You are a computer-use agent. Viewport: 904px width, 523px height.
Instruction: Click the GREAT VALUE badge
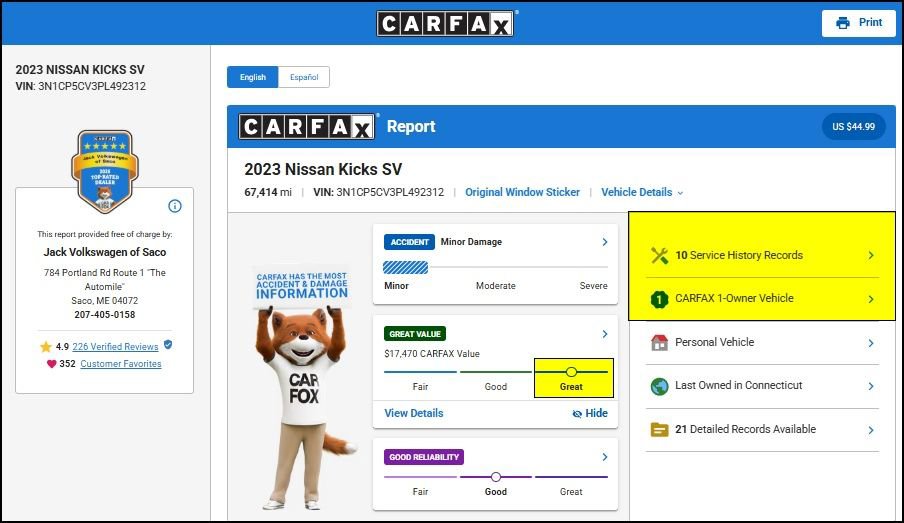tap(415, 334)
